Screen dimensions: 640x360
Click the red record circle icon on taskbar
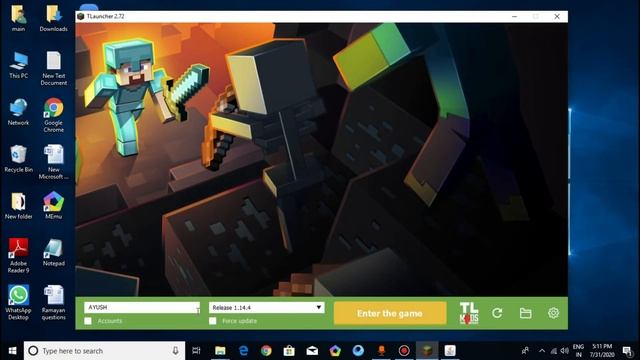click(404, 351)
